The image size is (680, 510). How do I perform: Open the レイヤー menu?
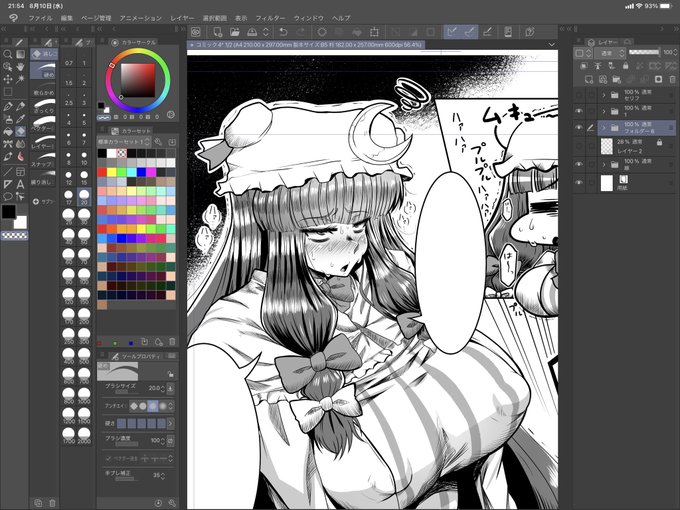[x=182, y=18]
